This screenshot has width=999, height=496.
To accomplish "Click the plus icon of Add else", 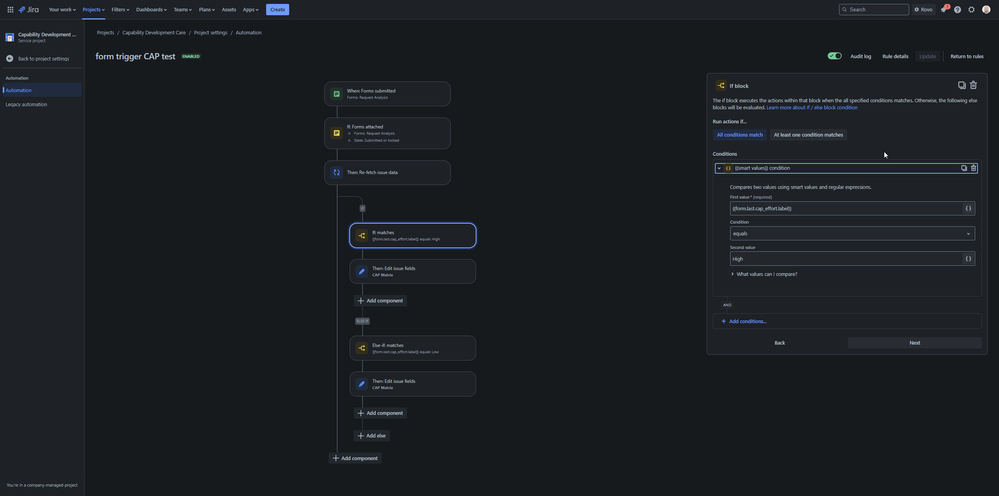I will 361,436.
